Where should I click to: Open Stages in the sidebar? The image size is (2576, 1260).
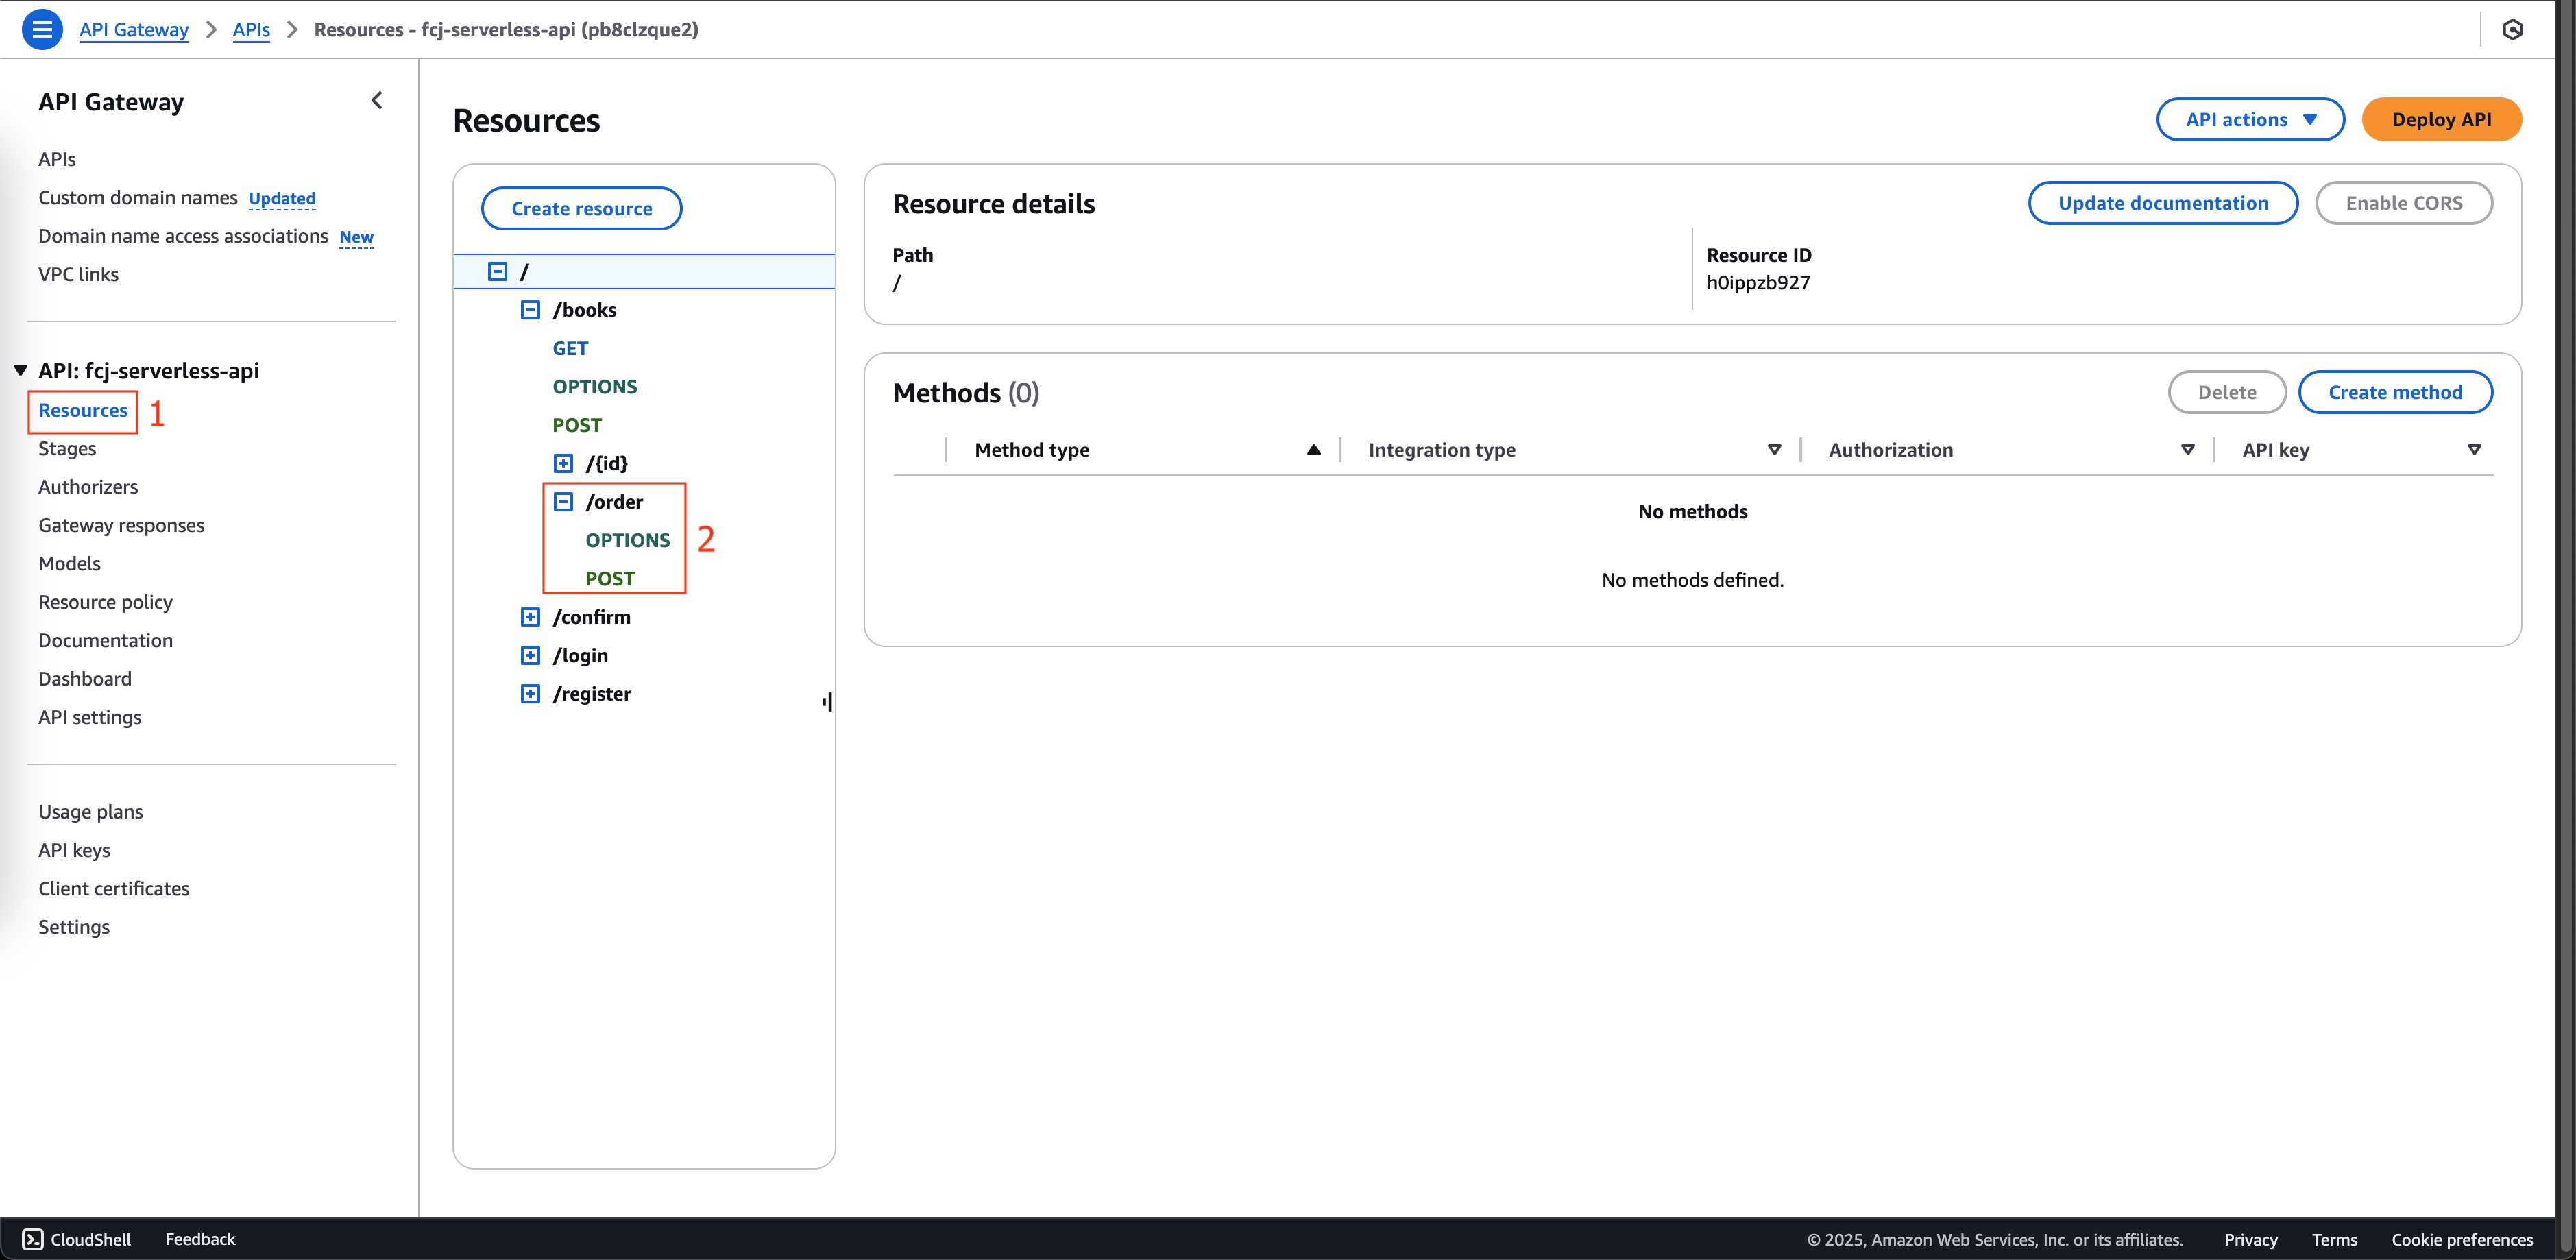[67, 449]
